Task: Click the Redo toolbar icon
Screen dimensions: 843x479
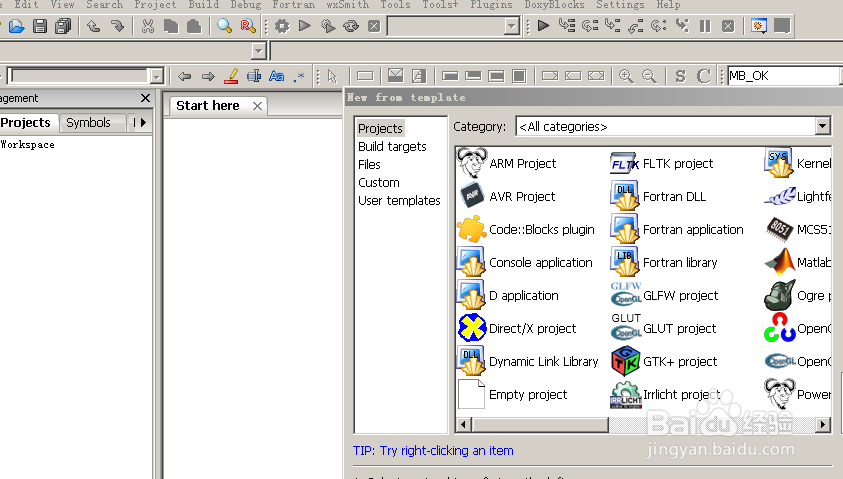Action: pos(117,26)
